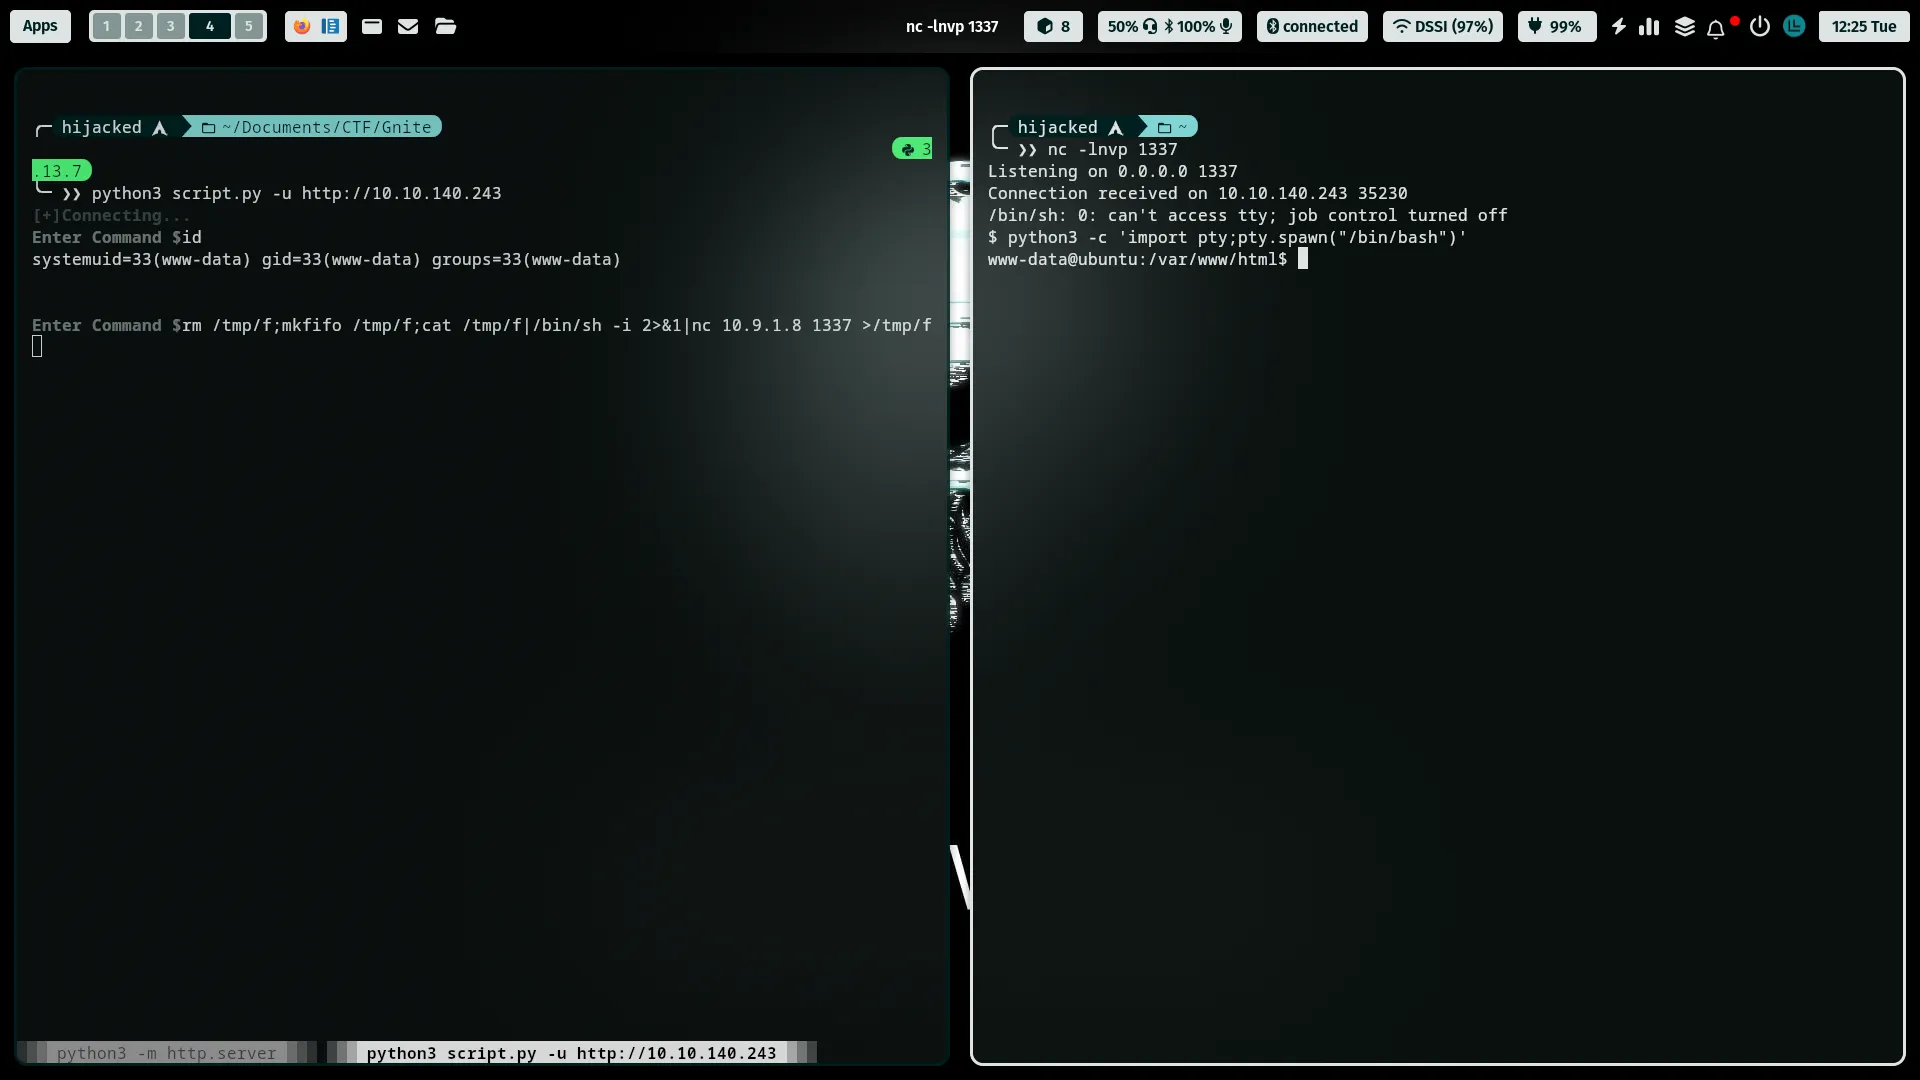Open the bar chart system monitor icon
Screen dimensions: 1920x1080
[x=1649, y=26]
